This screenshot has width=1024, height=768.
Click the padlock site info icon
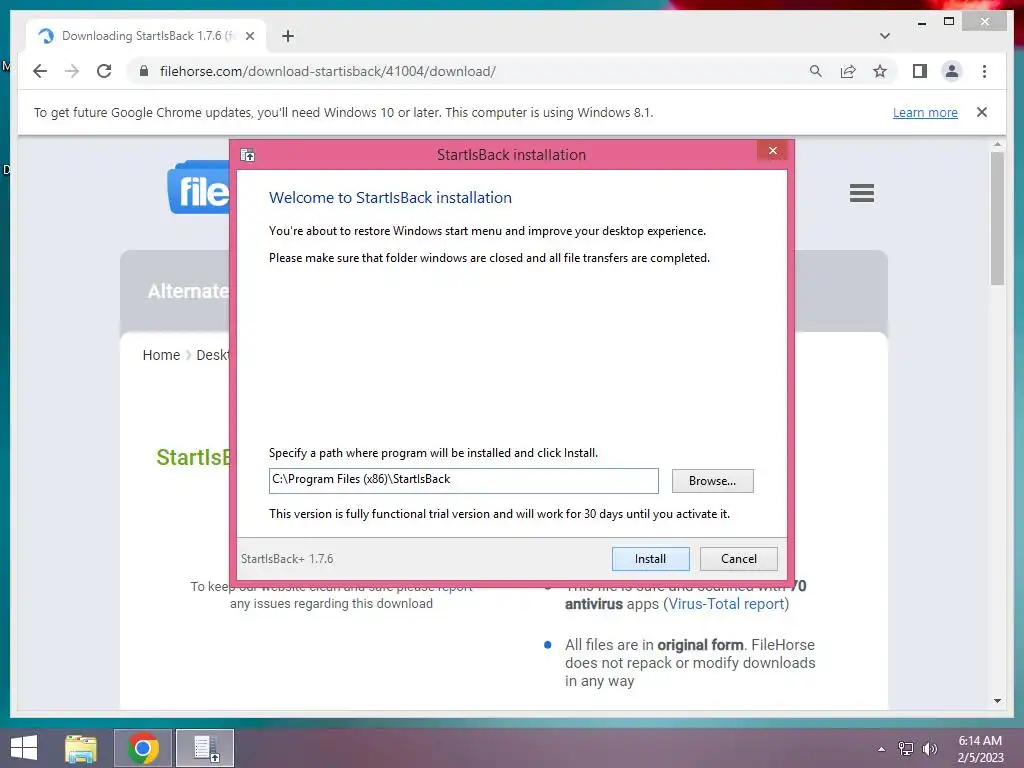[x=144, y=71]
